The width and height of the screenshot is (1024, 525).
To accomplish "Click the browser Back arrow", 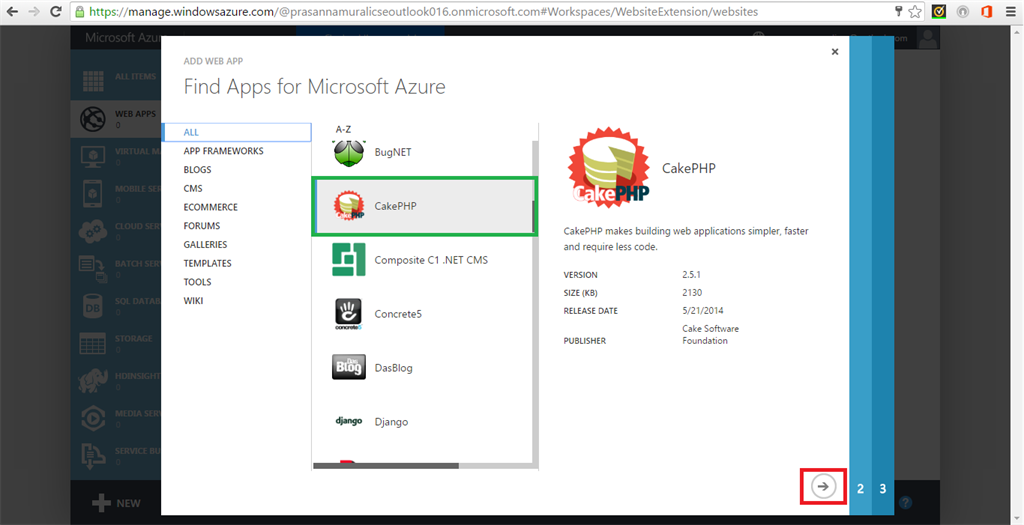I will (x=12, y=11).
